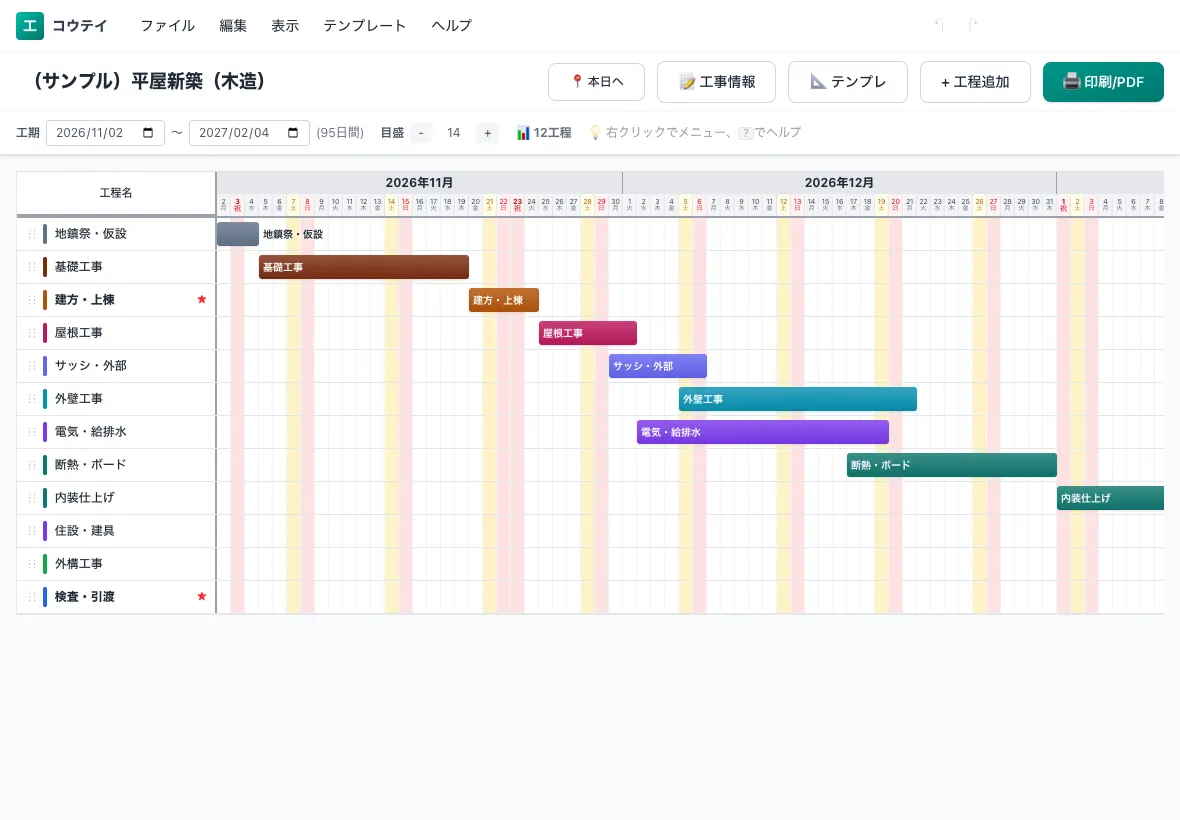Click drag handle of 電気・給排水 row
This screenshot has width=1180, height=820.
(x=32, y=432)
